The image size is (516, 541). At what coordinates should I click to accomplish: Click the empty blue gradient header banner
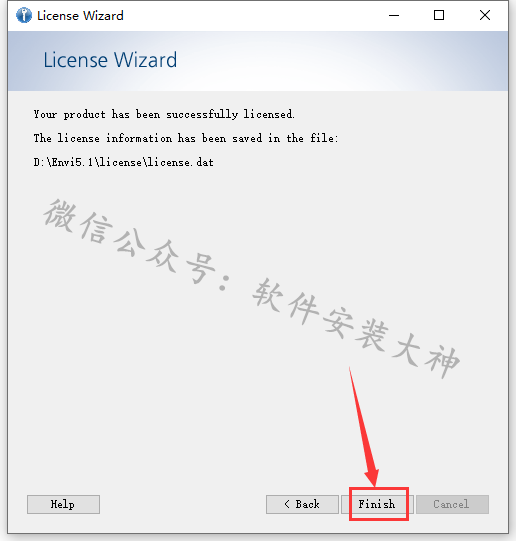341,61
